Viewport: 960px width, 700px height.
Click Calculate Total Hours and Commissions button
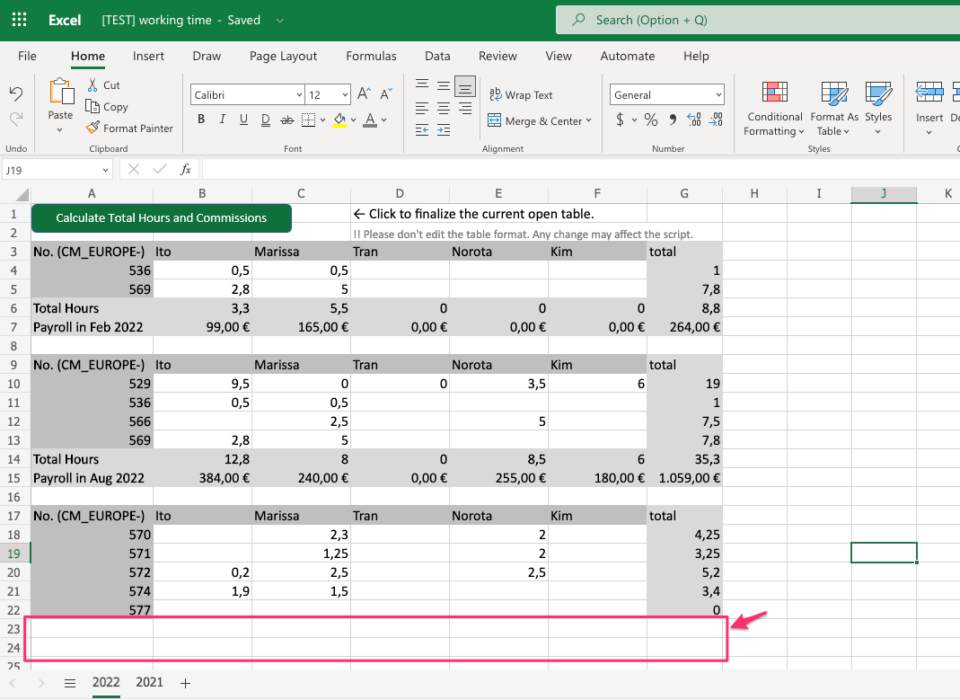coord(161,218)
